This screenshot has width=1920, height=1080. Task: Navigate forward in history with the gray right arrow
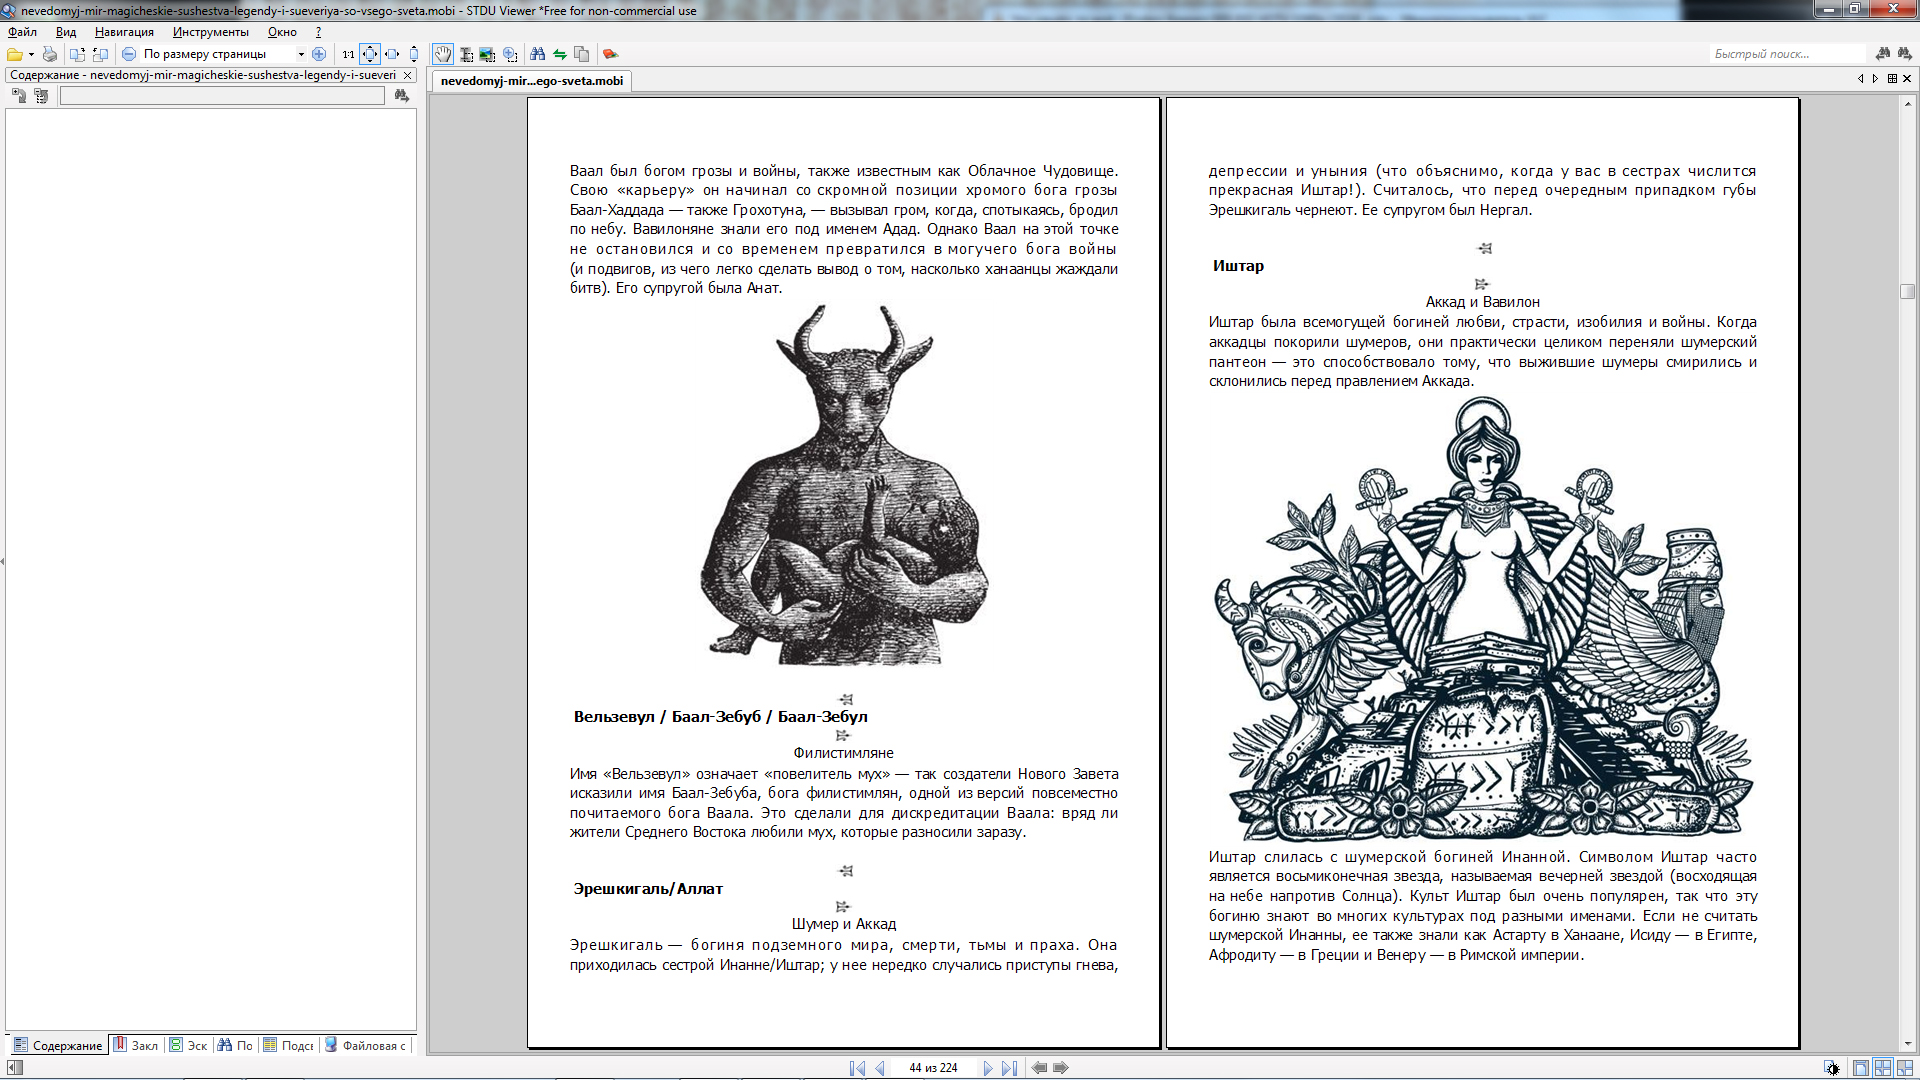coord(1061,1068)
